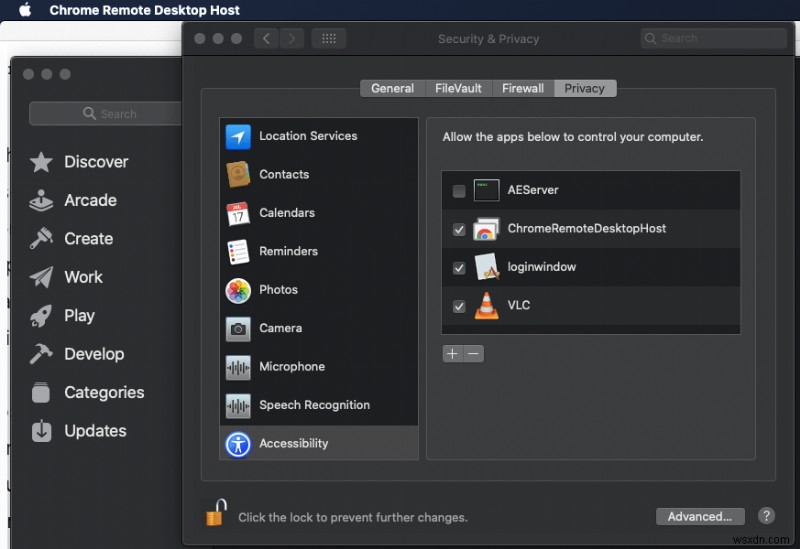Enable the AEServer checkbox

click(459, 191)
